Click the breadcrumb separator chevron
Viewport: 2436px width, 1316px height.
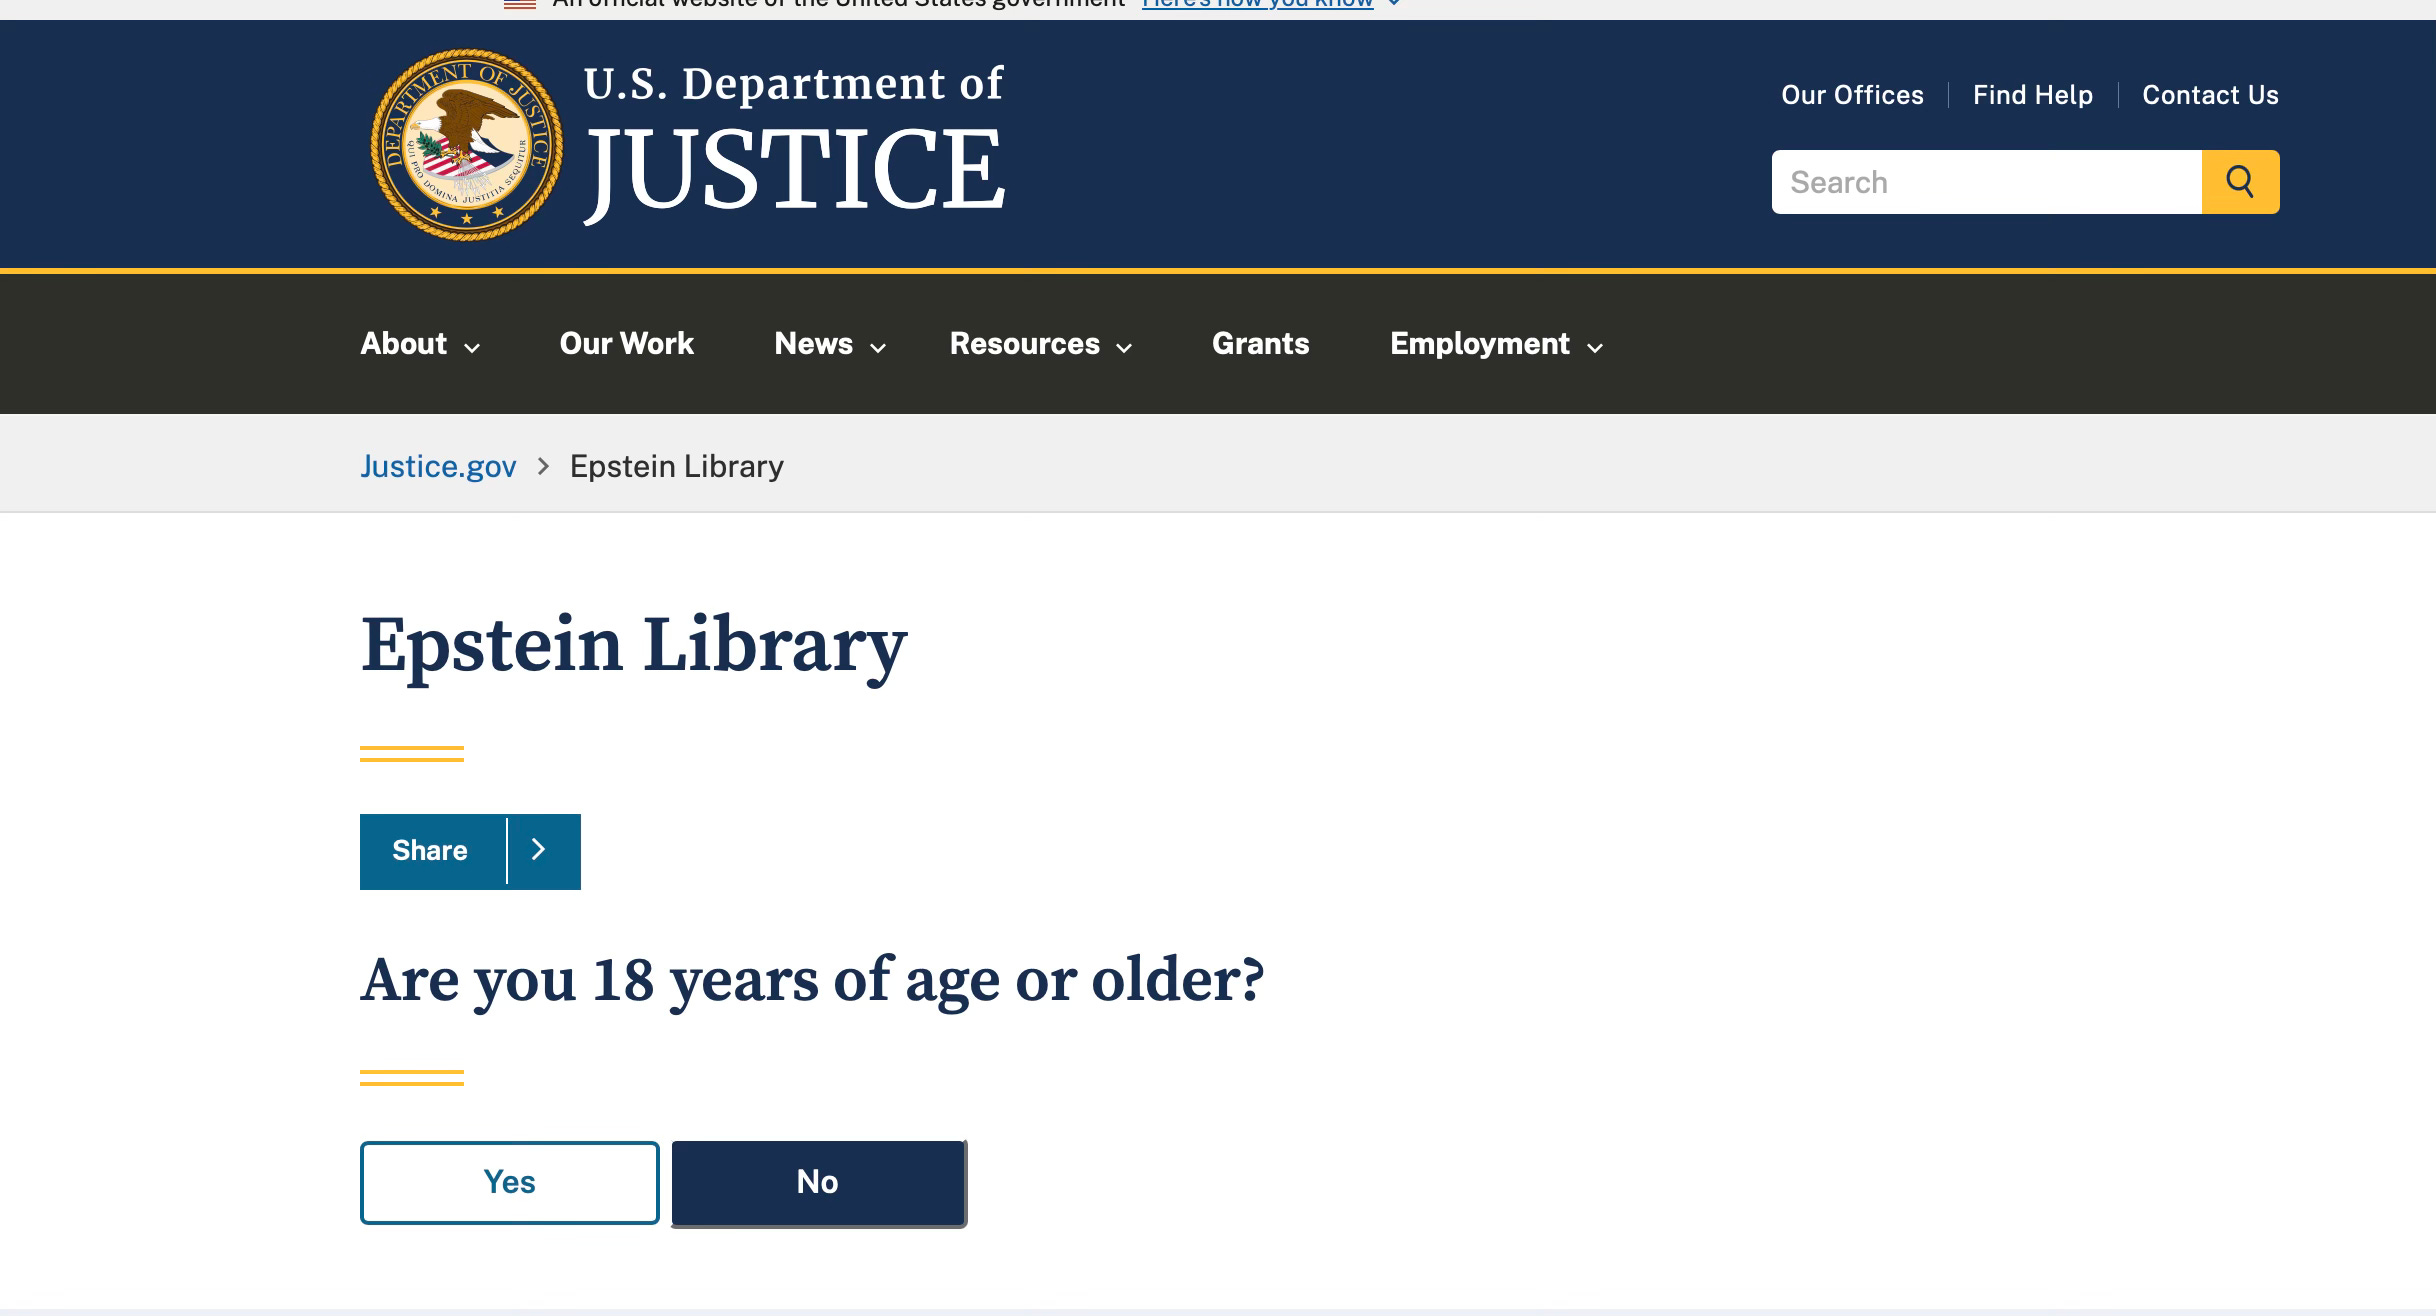[x=543, y=466]
